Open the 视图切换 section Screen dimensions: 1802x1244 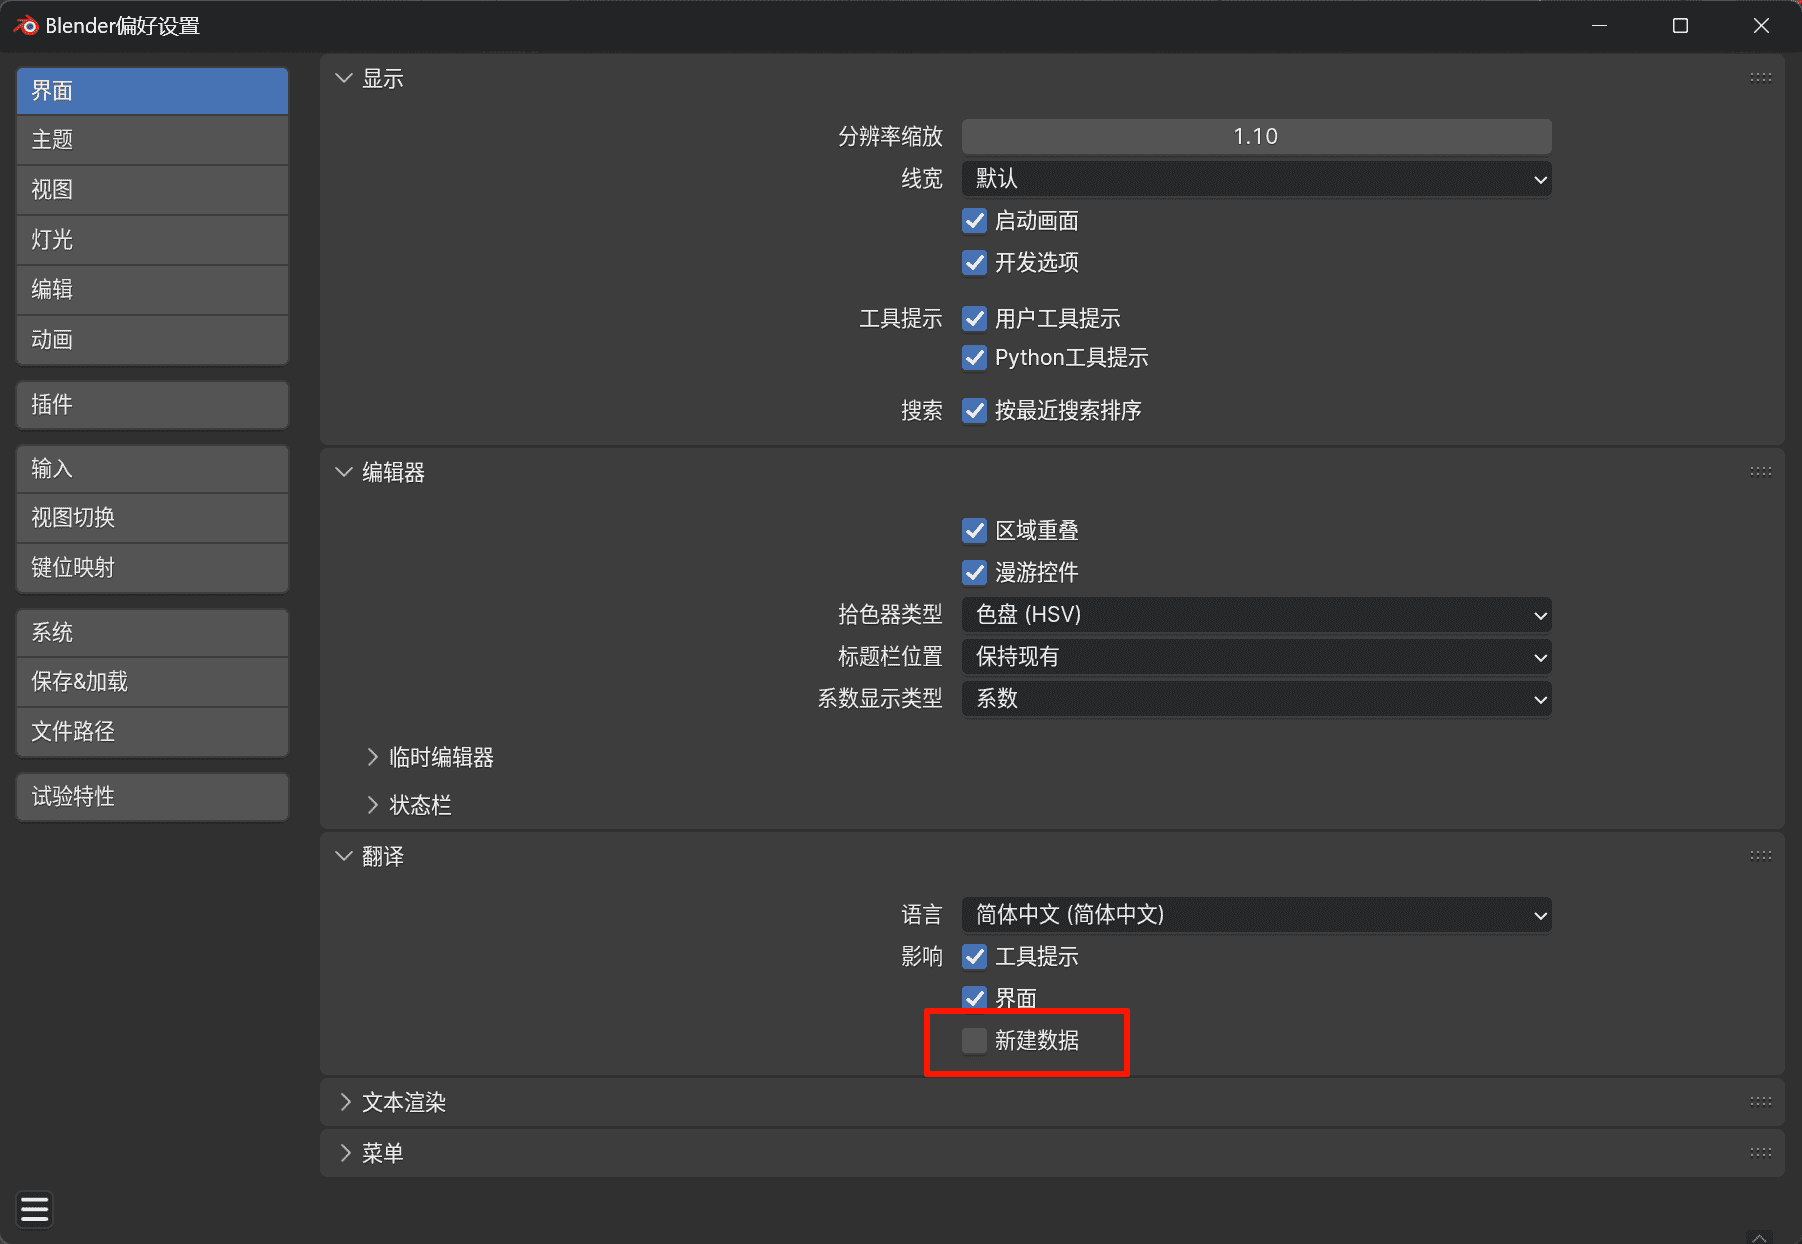coord(152,518)
